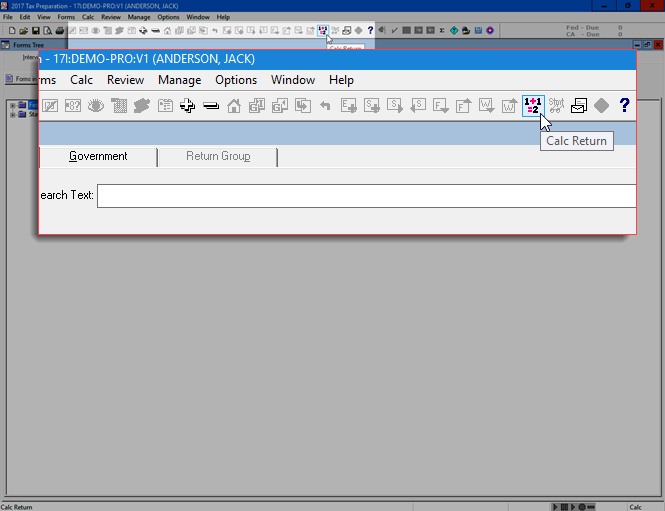Open the View menu
This screenshot has height=511, width=665.
pos(44,17)
